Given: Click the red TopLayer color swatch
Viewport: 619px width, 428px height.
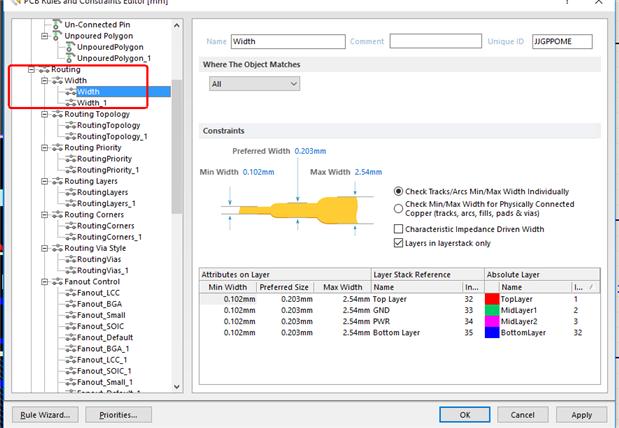Looking at the screenshot, I should point(491,299).
